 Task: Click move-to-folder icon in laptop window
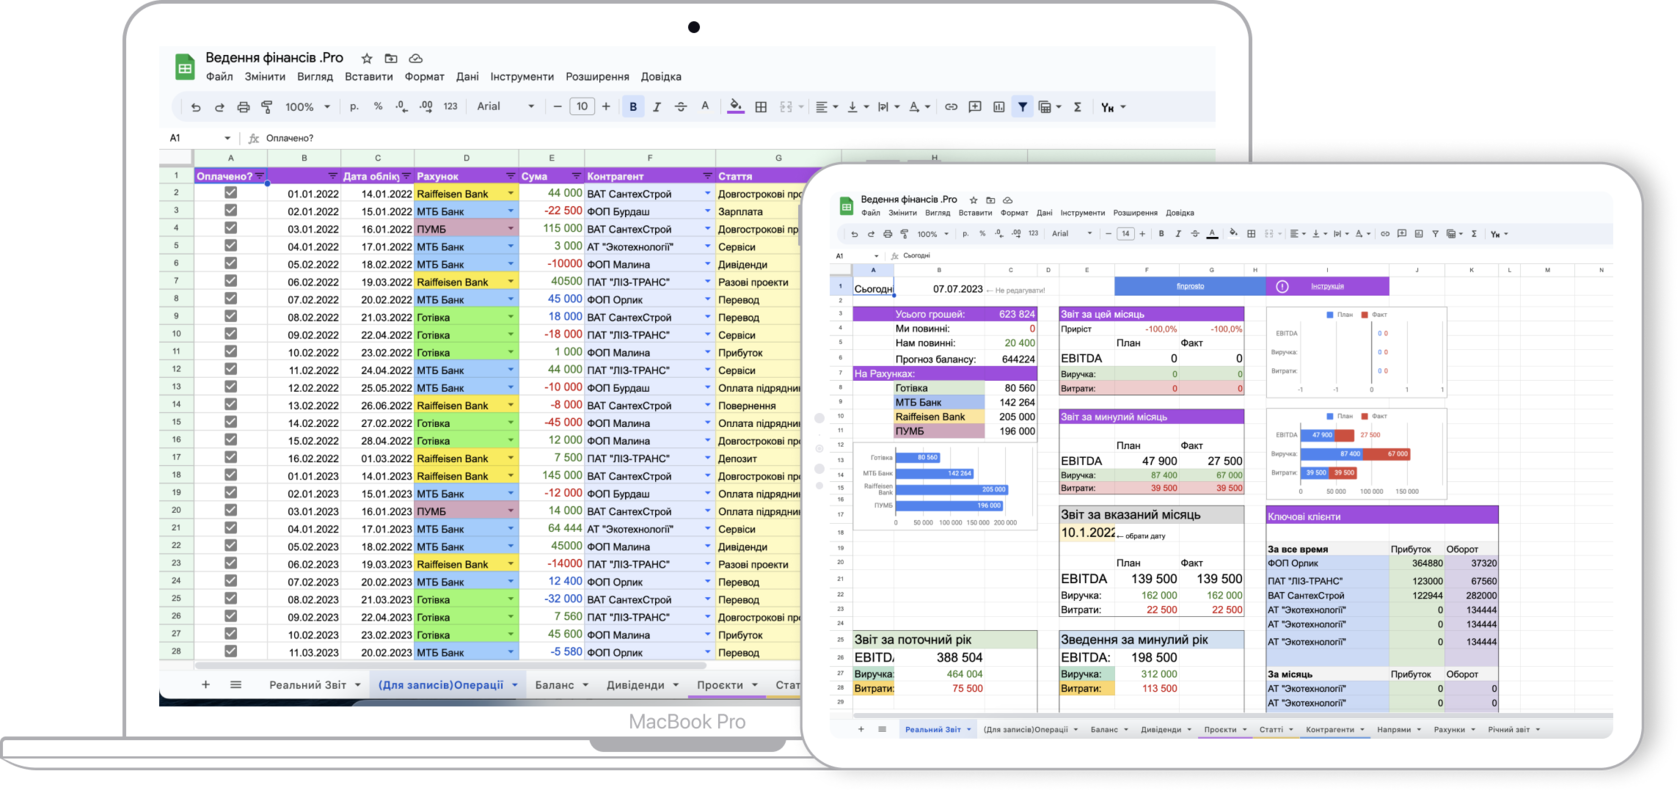click(391, 59)
